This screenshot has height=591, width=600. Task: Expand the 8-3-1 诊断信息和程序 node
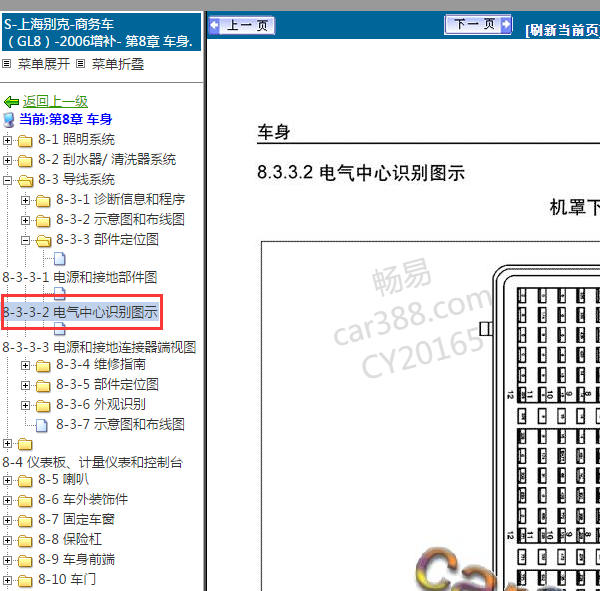click(x=25, y=200)
